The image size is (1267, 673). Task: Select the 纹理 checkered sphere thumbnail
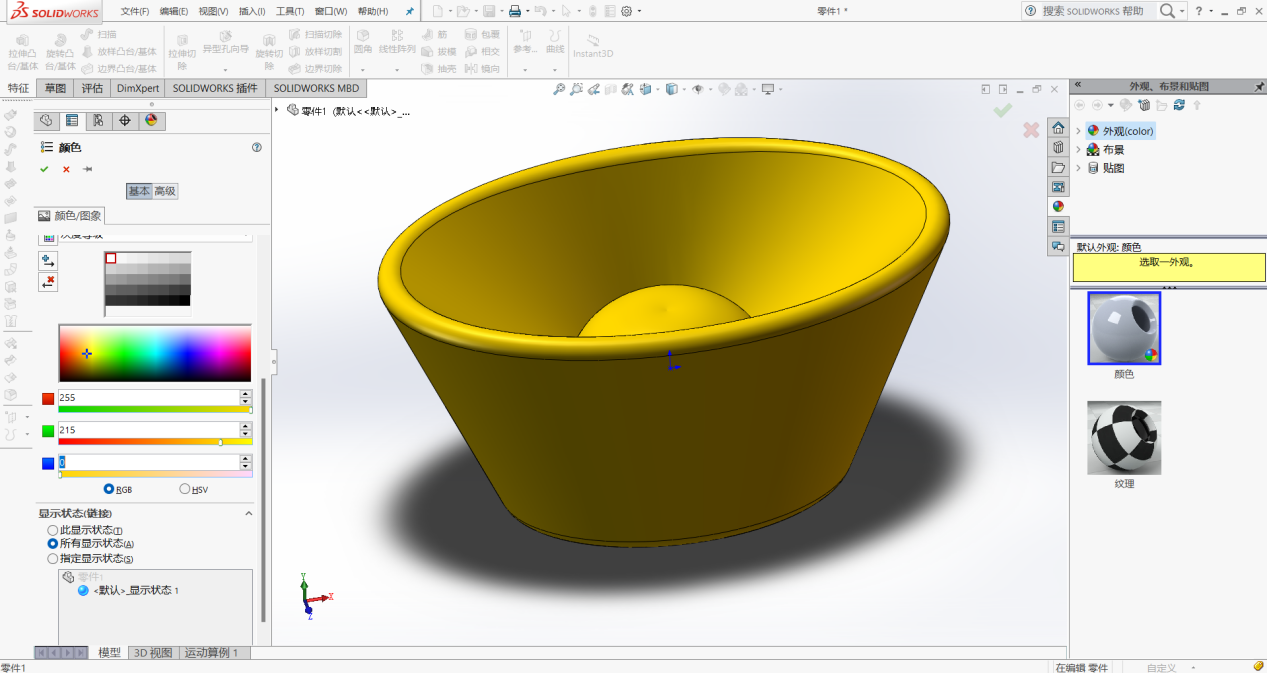1124,438
